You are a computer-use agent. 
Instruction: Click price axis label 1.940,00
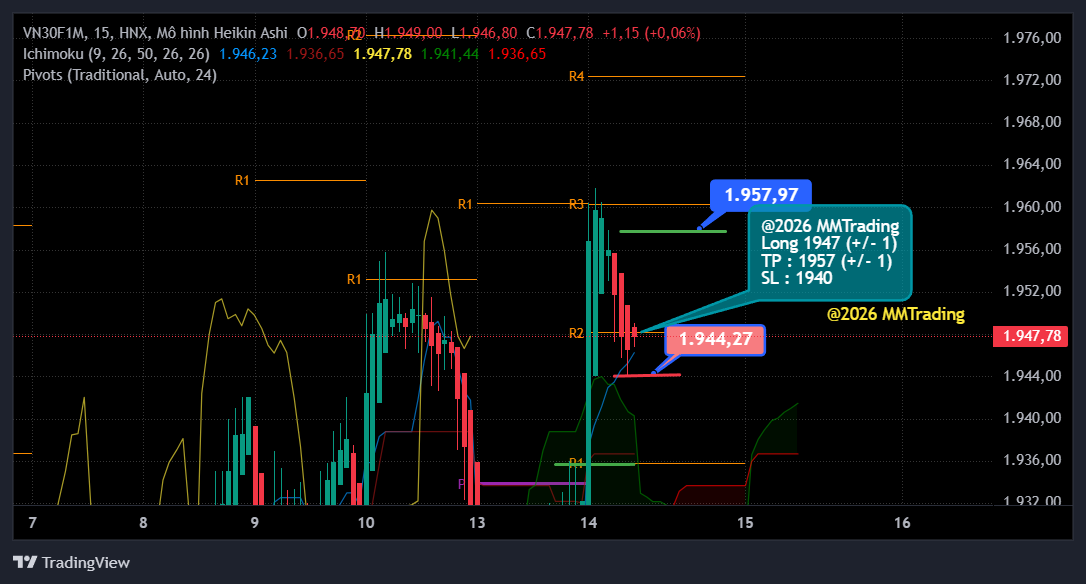(1032, 418)
